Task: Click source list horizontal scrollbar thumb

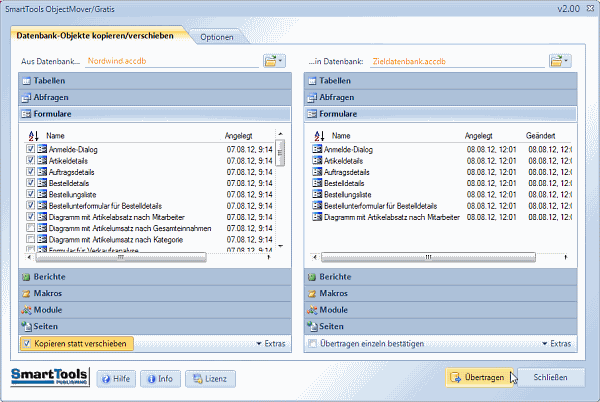Action: coord(121,257)
